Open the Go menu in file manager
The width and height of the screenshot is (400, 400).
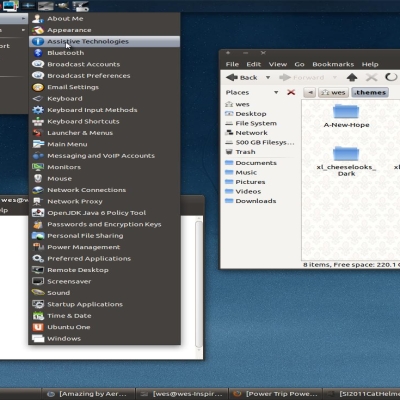(299, 64)
